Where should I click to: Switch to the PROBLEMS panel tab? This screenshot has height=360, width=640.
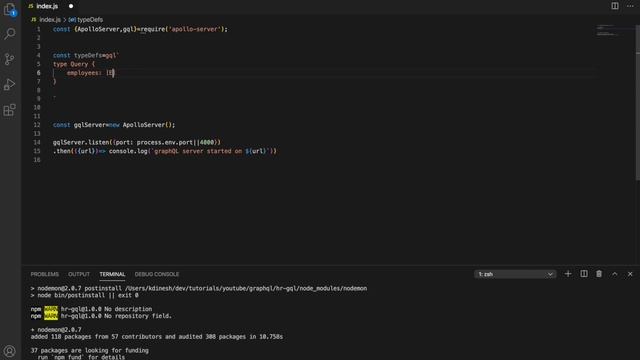(x=44, y=274)
